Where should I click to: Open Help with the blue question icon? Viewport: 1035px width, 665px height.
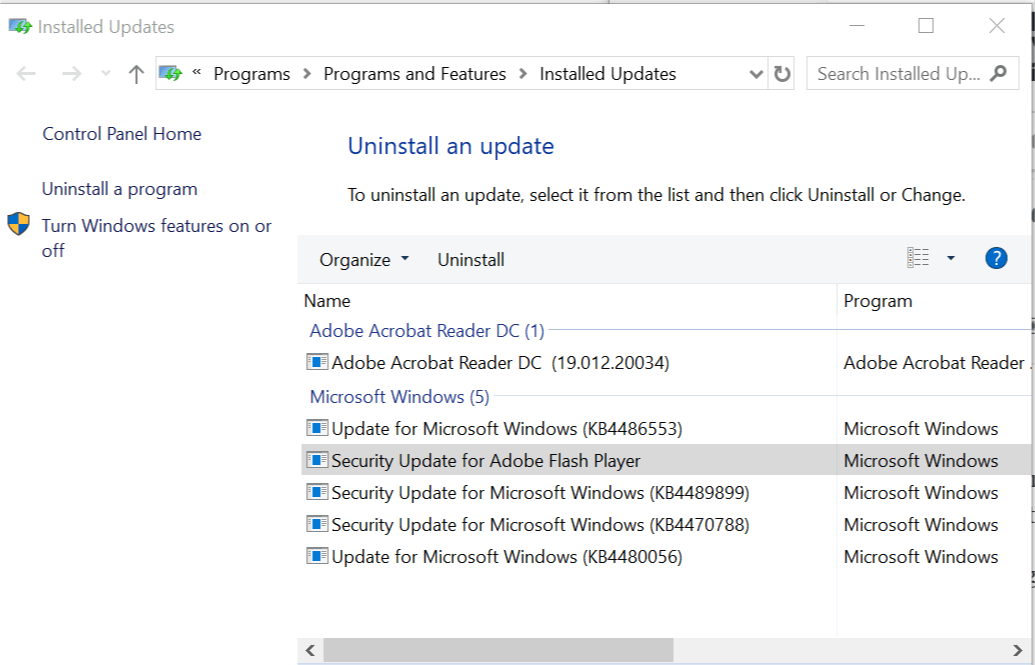[996, 258]
